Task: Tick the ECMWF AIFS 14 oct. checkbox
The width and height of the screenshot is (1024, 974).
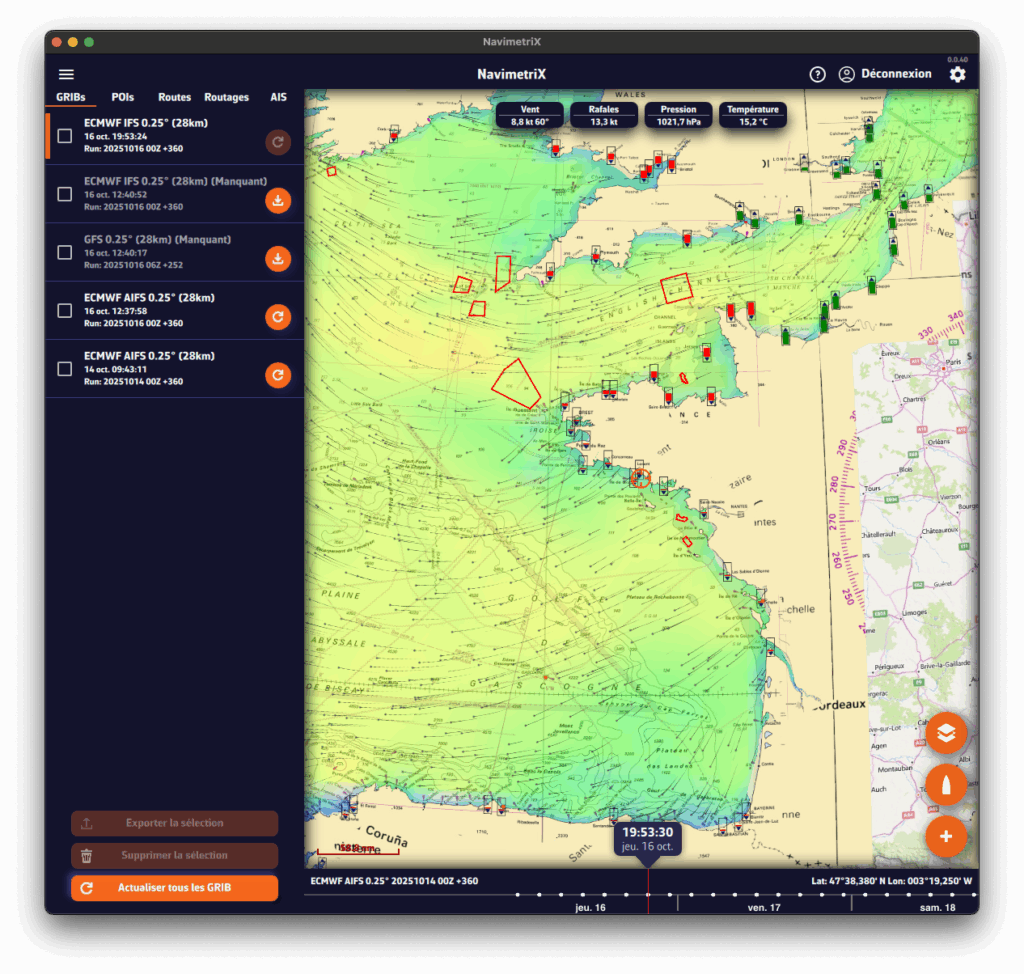Action: coord(65,369)
